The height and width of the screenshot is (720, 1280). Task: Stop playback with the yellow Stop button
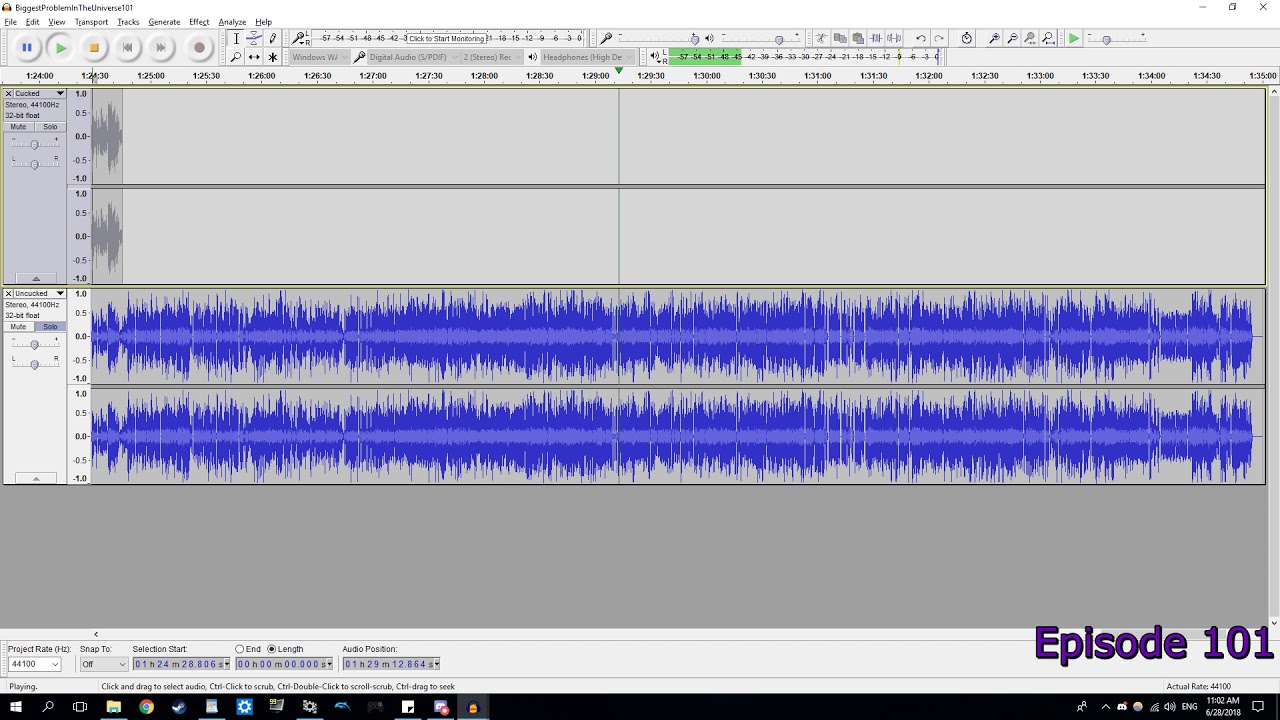(94, 47)
